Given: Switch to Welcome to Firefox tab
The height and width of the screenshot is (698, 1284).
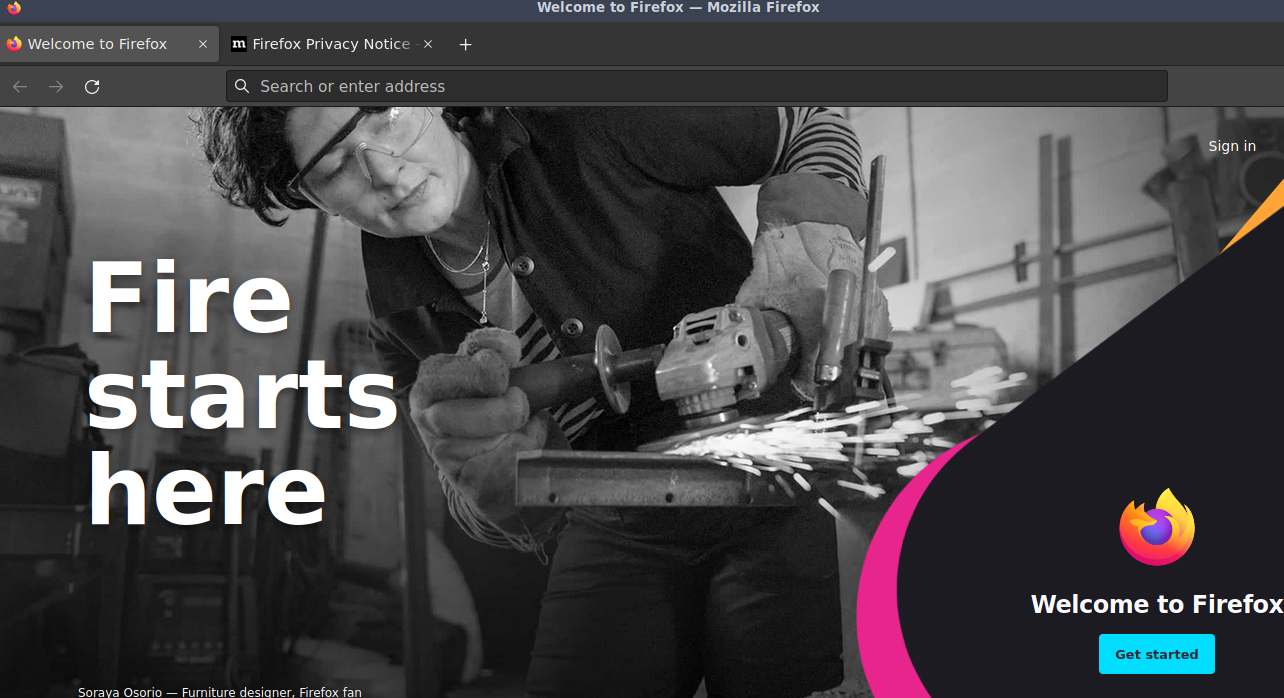Looking at the screenshot, I should click(x=110, y=44).
